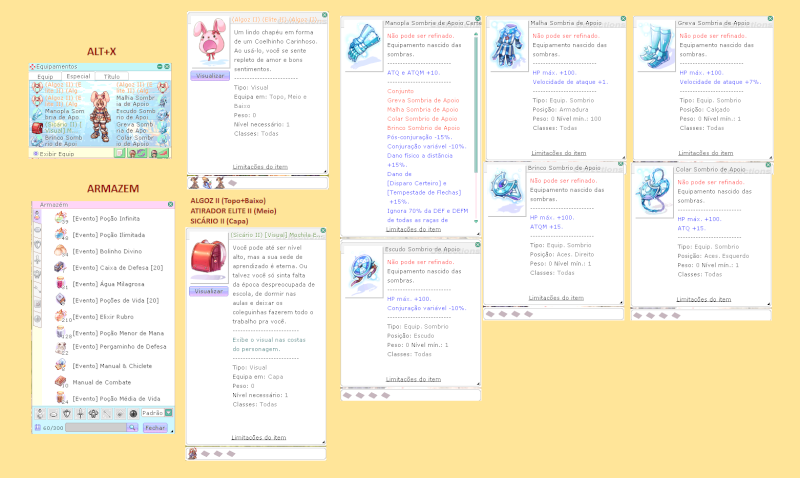Open Limitações do item in Greva Sombria window
Viewport: 800px width, 478px height.
[x=706, y=153]
